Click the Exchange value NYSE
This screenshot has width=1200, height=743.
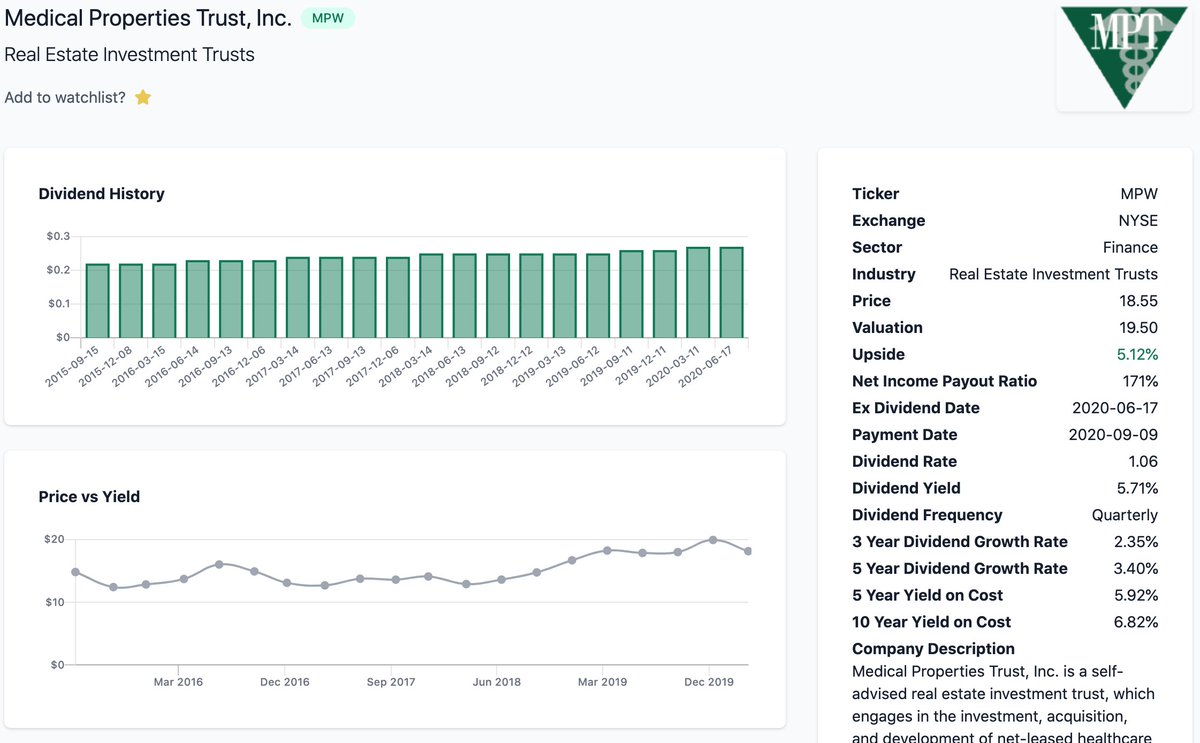(1139, 221)
